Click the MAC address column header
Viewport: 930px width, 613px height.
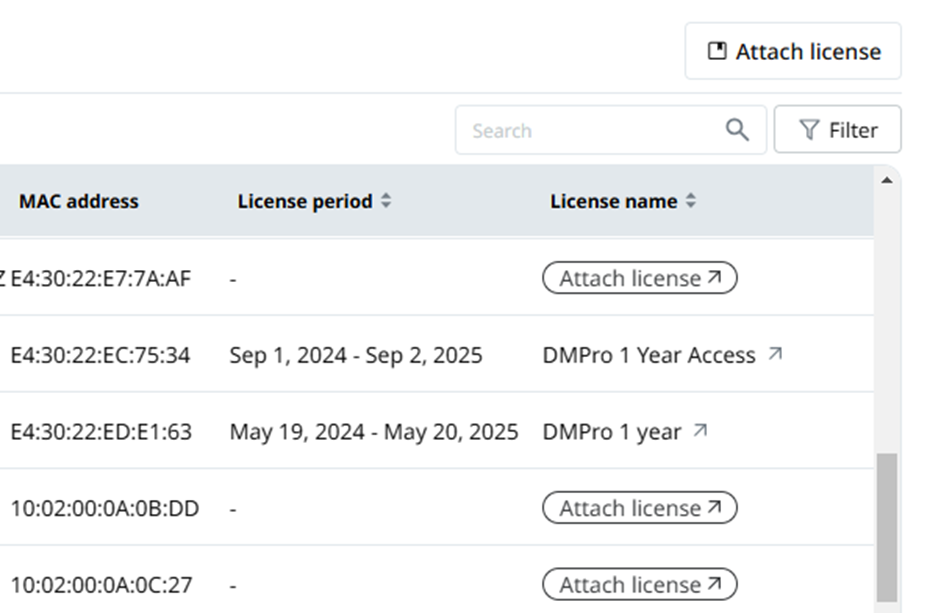click(x=79, y=202)
